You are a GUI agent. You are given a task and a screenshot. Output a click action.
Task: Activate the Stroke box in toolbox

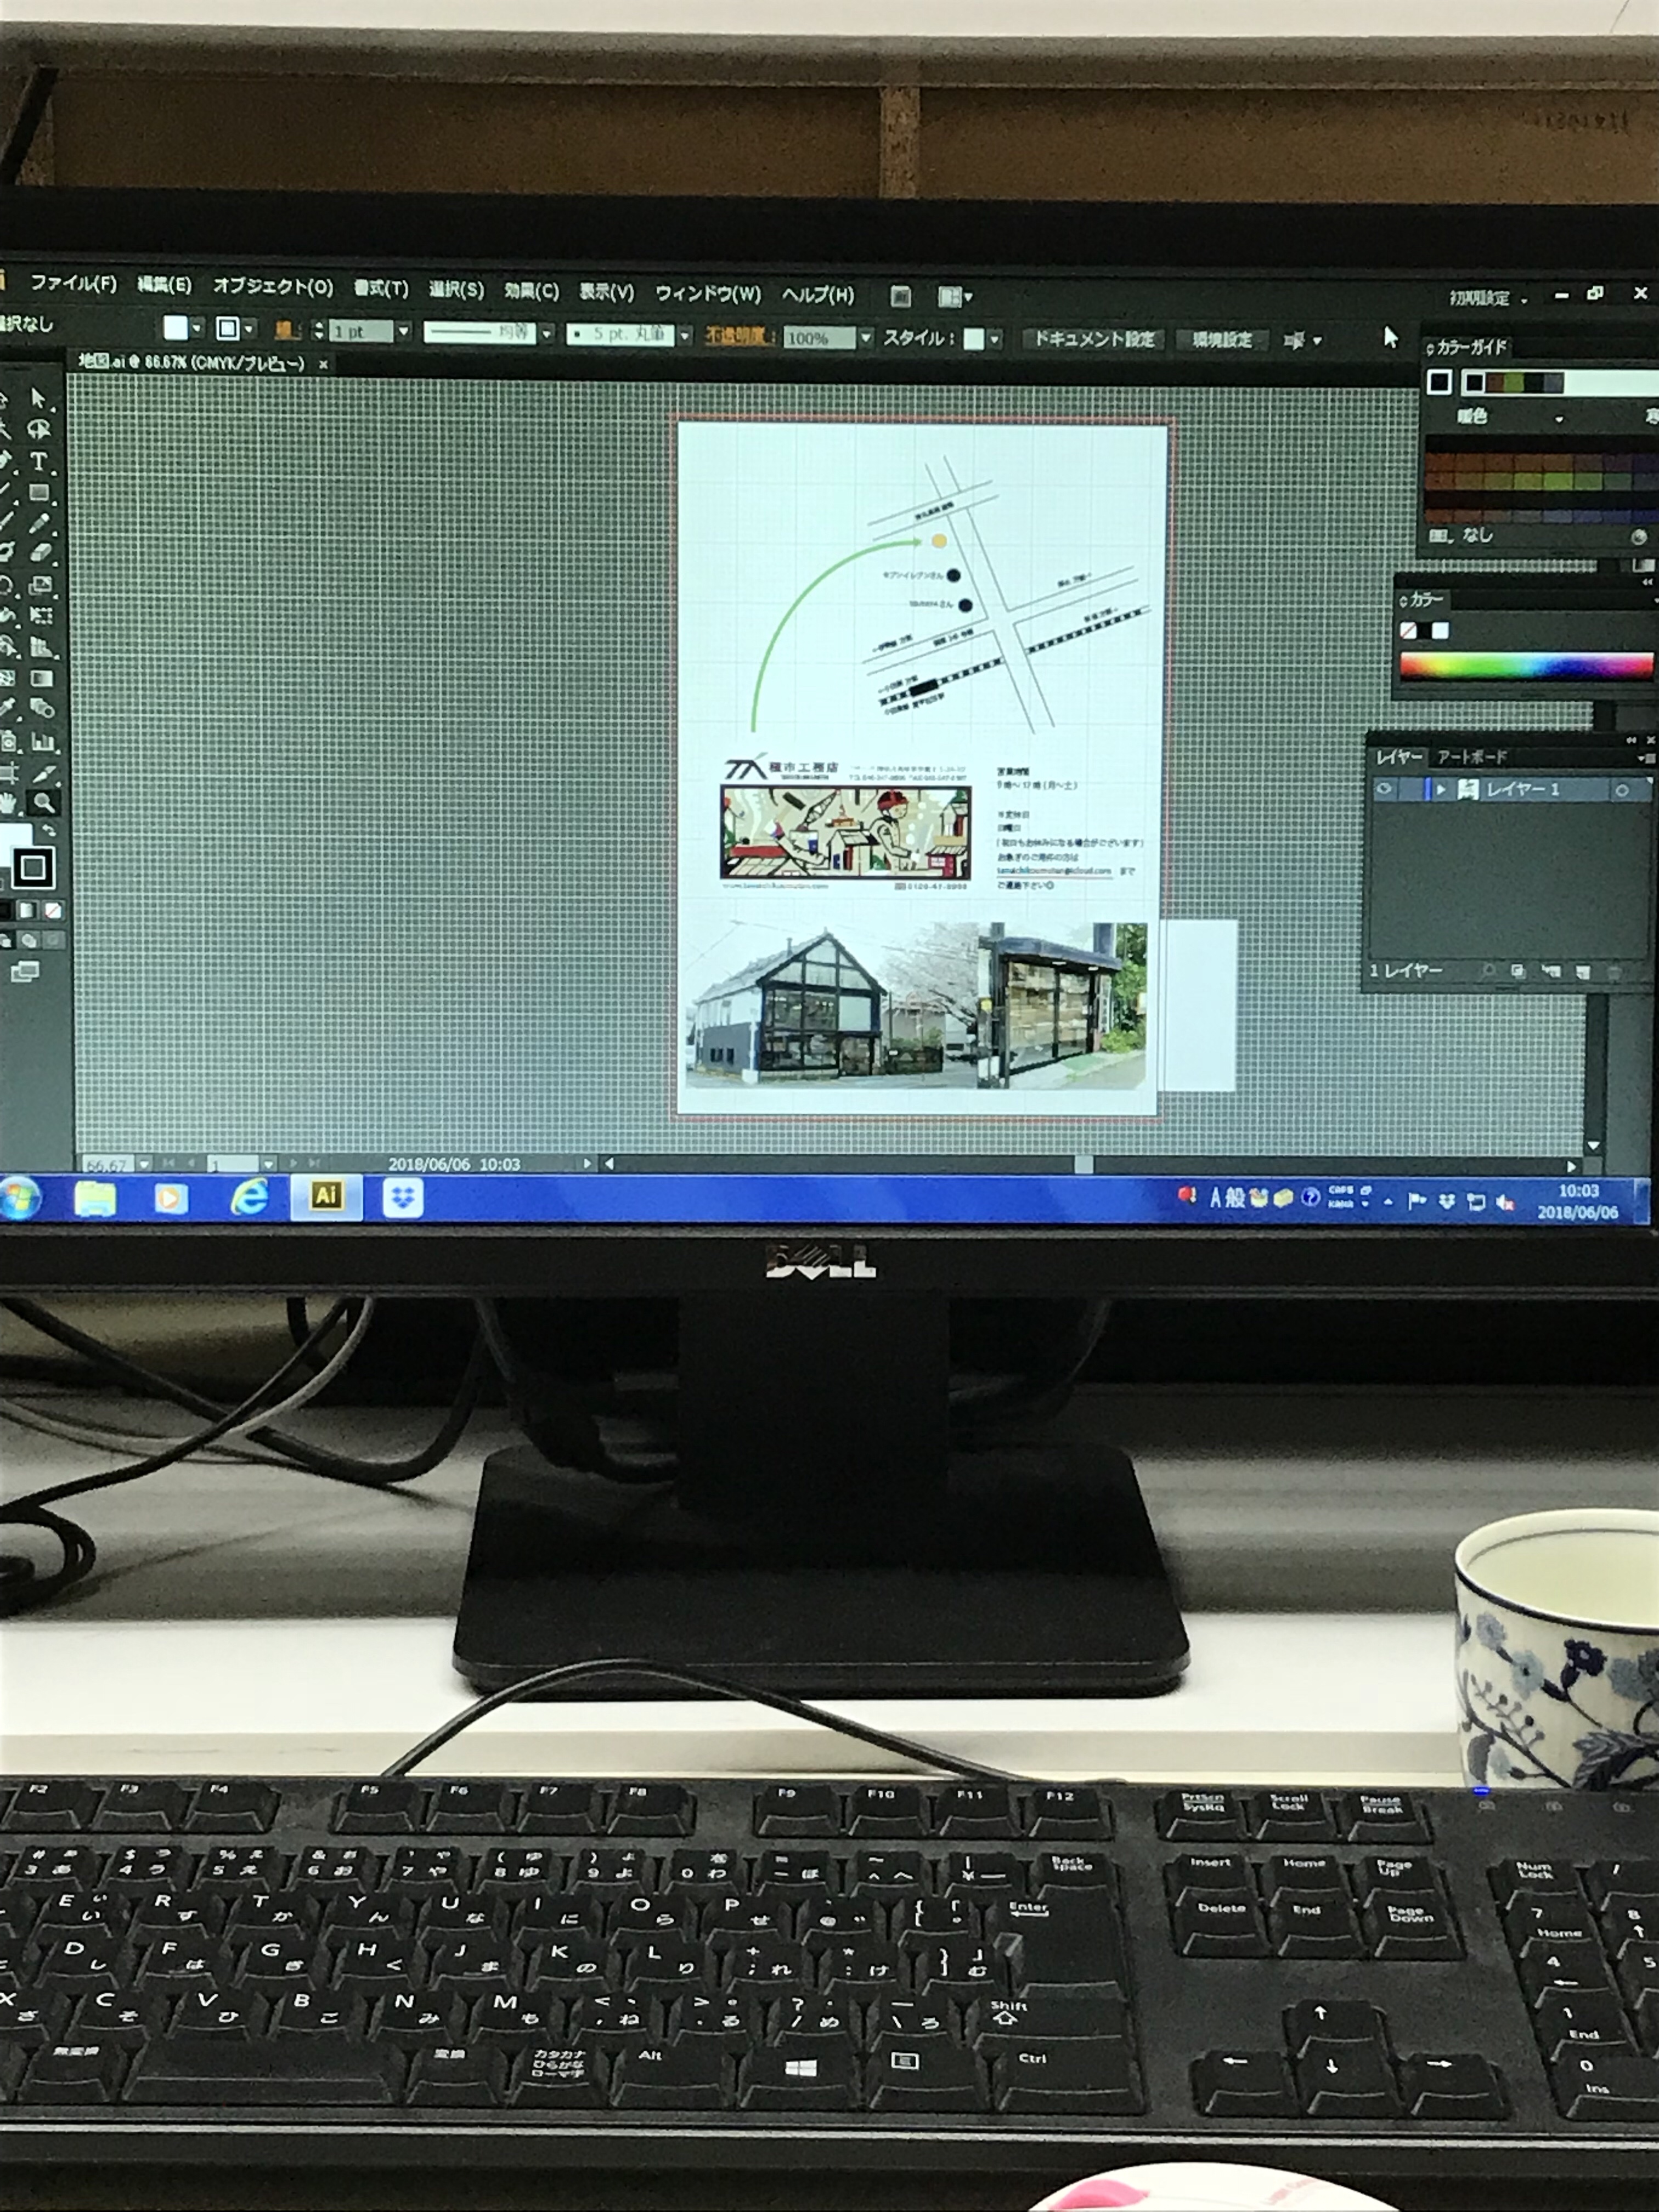click(32, 867)
